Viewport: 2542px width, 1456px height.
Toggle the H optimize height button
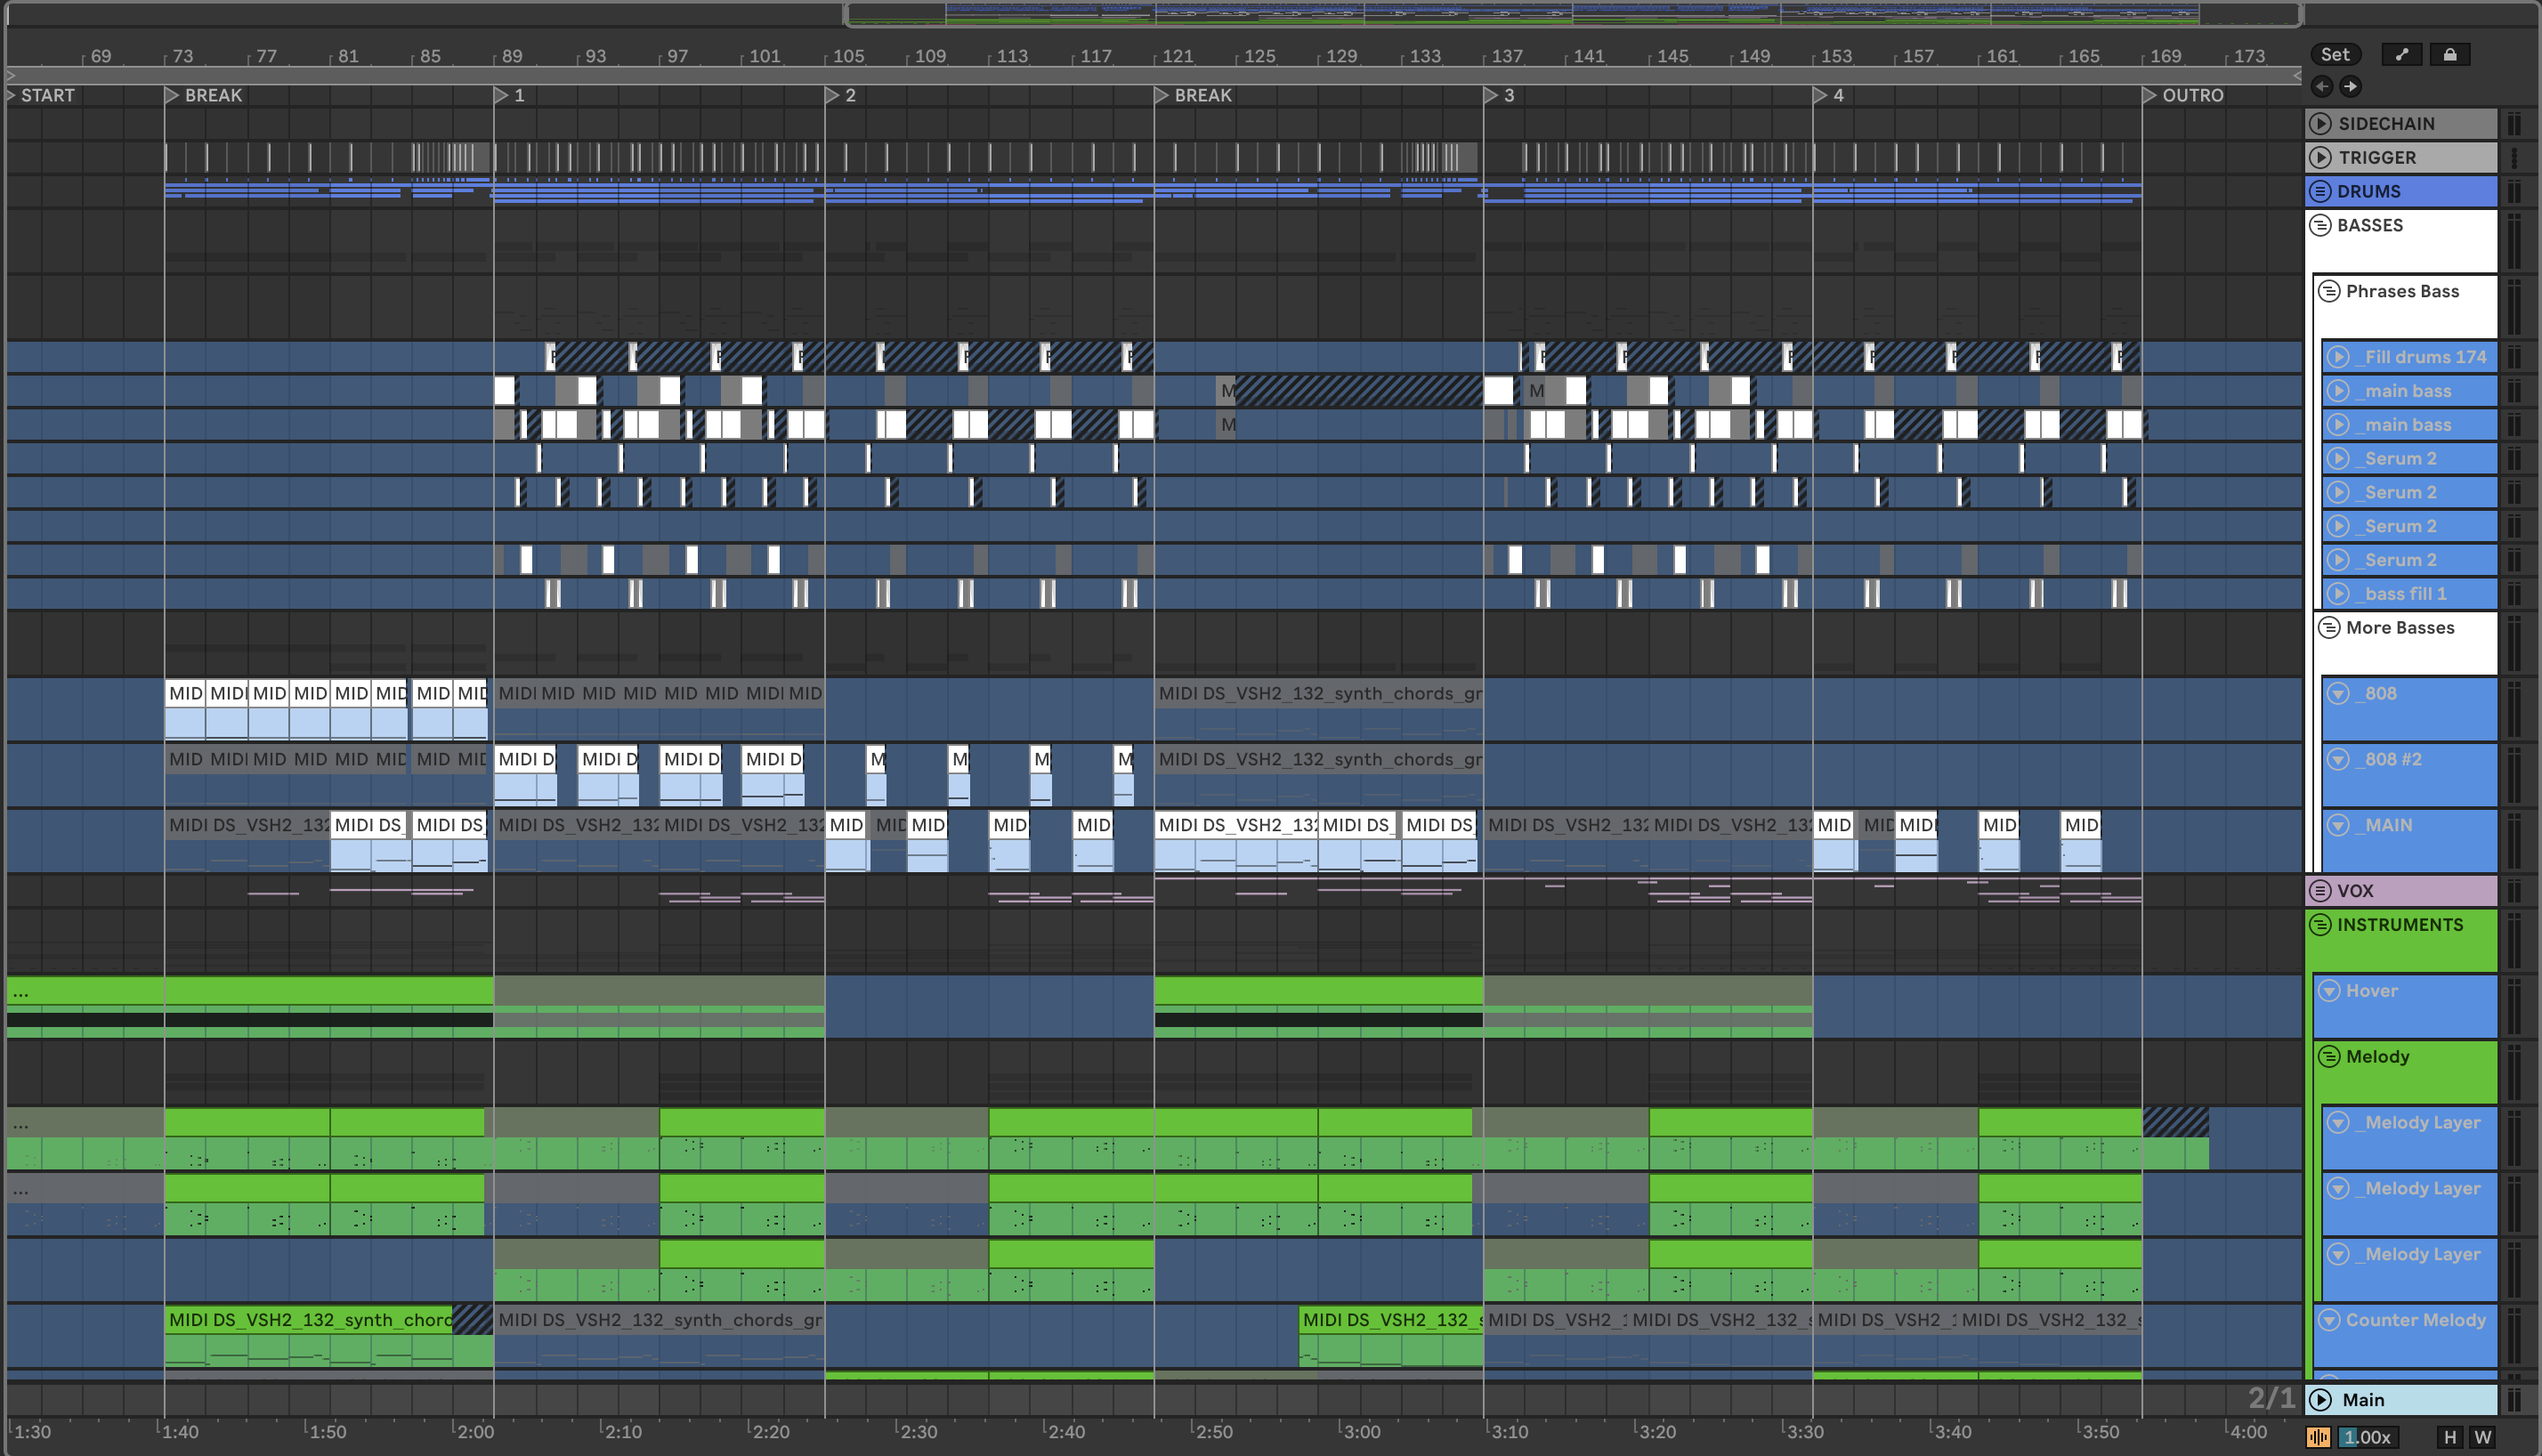pyautogui.click(x=2450, y=1437)
